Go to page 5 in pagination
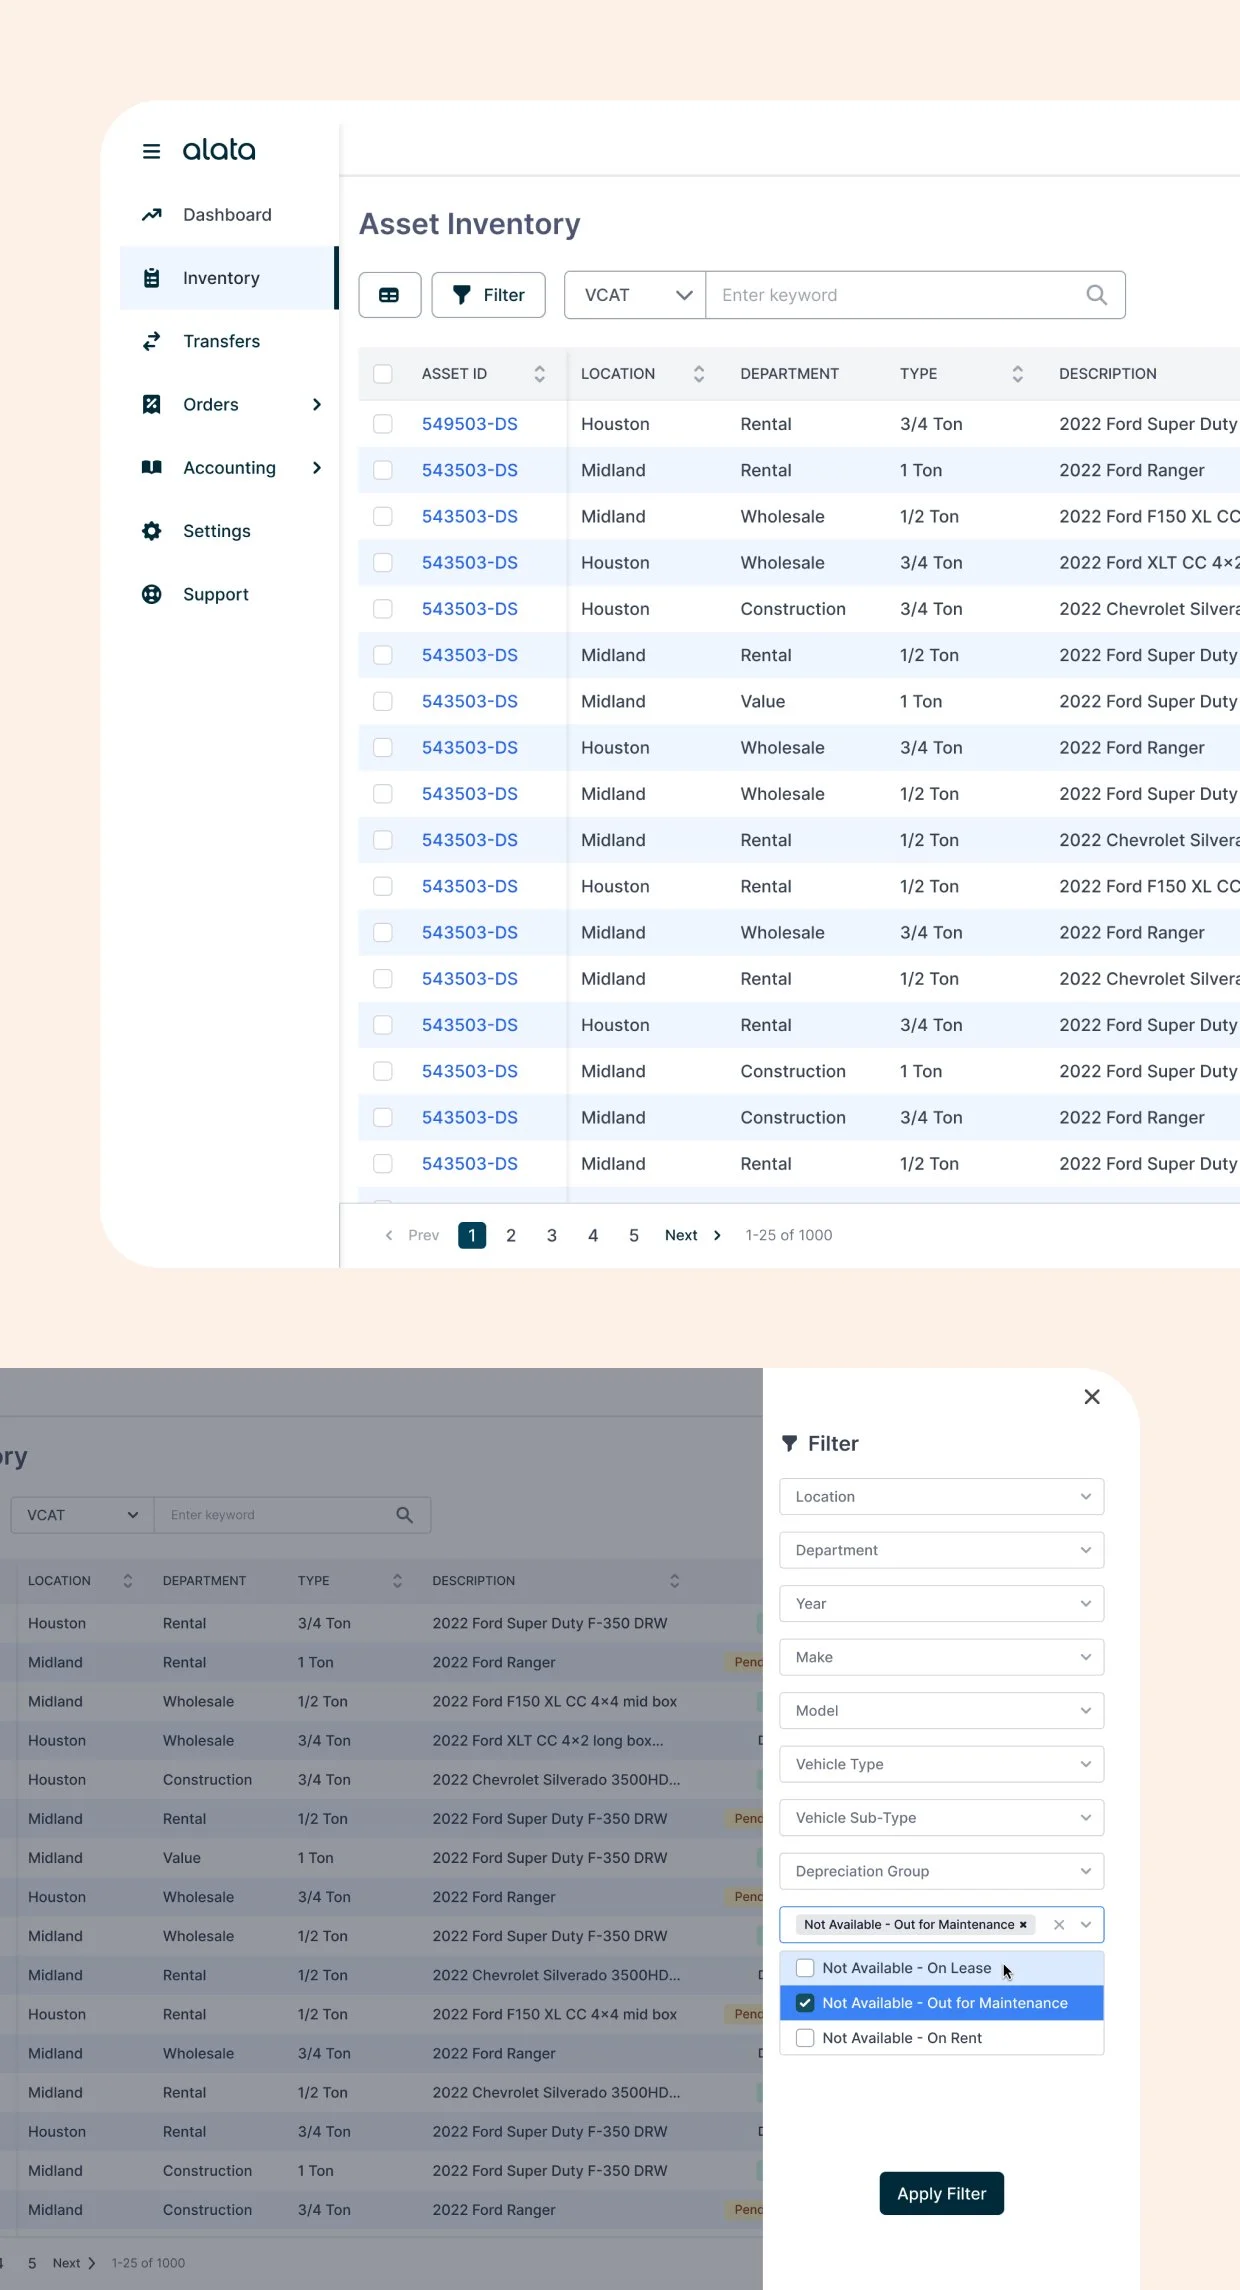Viewport: 1240px width, 2290px height. (x=634, y=1235)
